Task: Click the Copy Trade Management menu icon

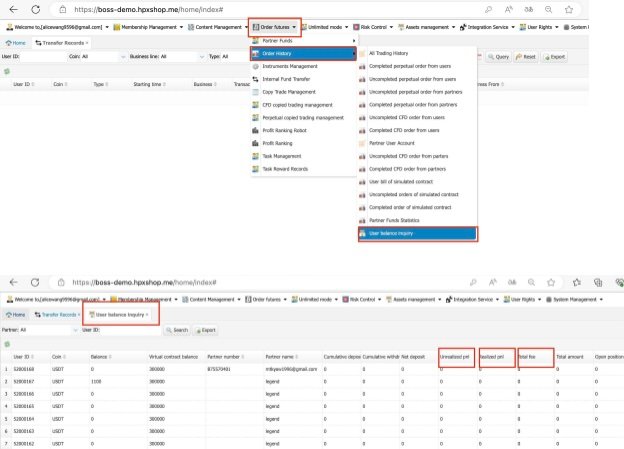Action: click(255, 91)
